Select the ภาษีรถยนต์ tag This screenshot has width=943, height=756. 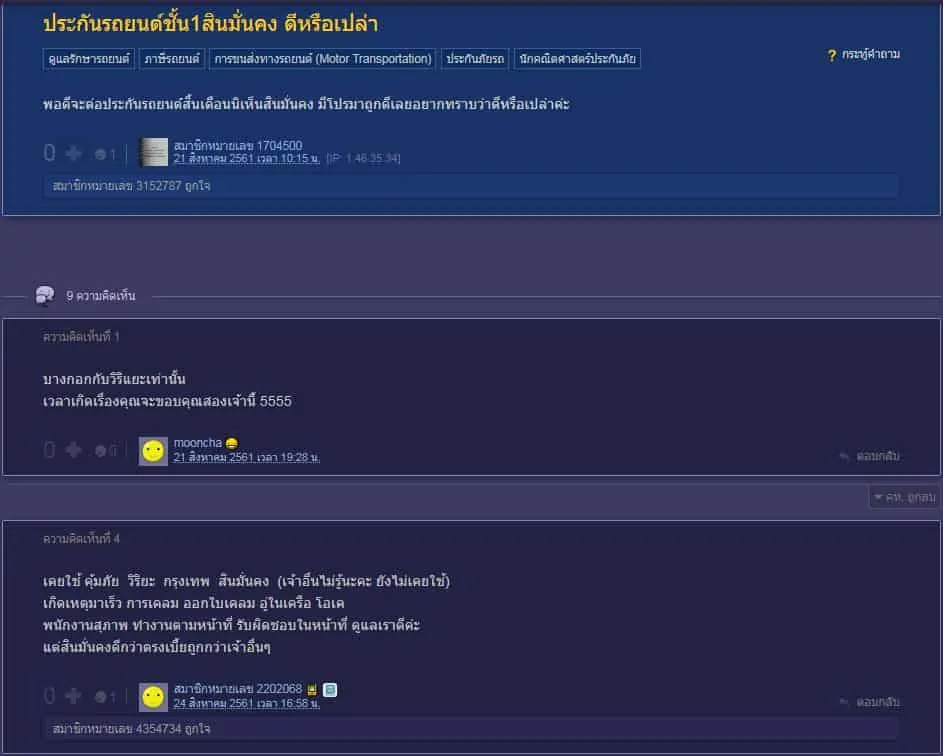(171, 59)
